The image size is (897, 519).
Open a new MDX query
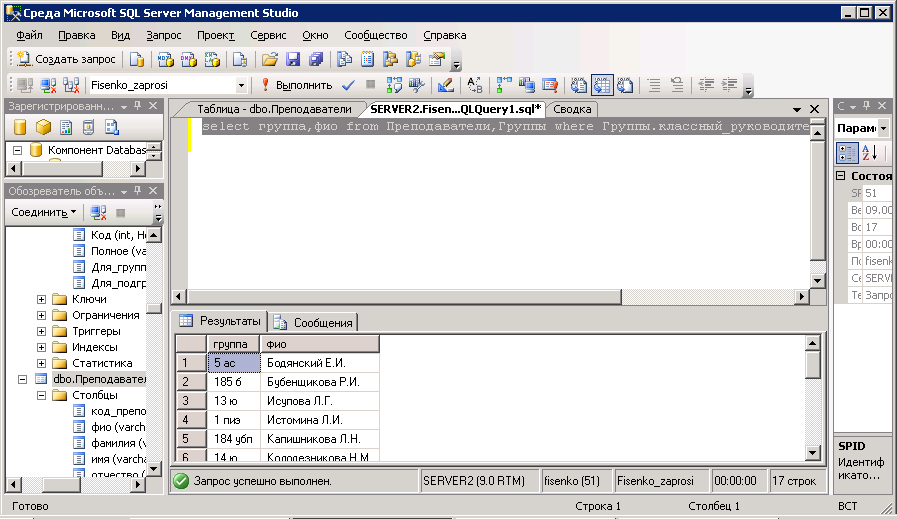tap(165, 59)
